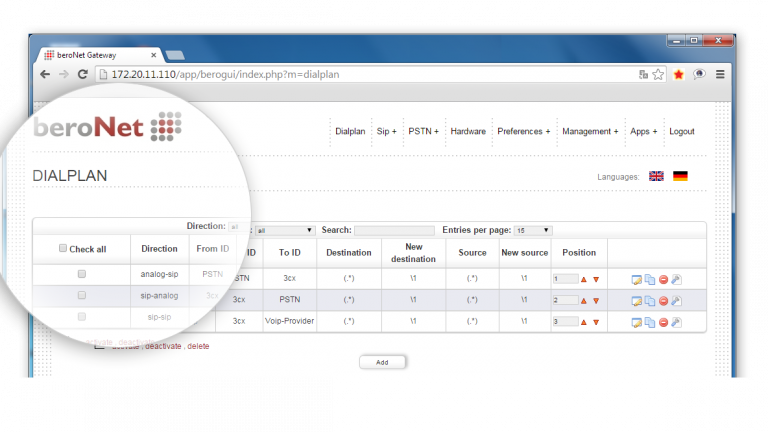The width and height of the screenshot is (768, 432).
Task: Open wrench settings for Voip-Provider entry
Action: point(676,323)
